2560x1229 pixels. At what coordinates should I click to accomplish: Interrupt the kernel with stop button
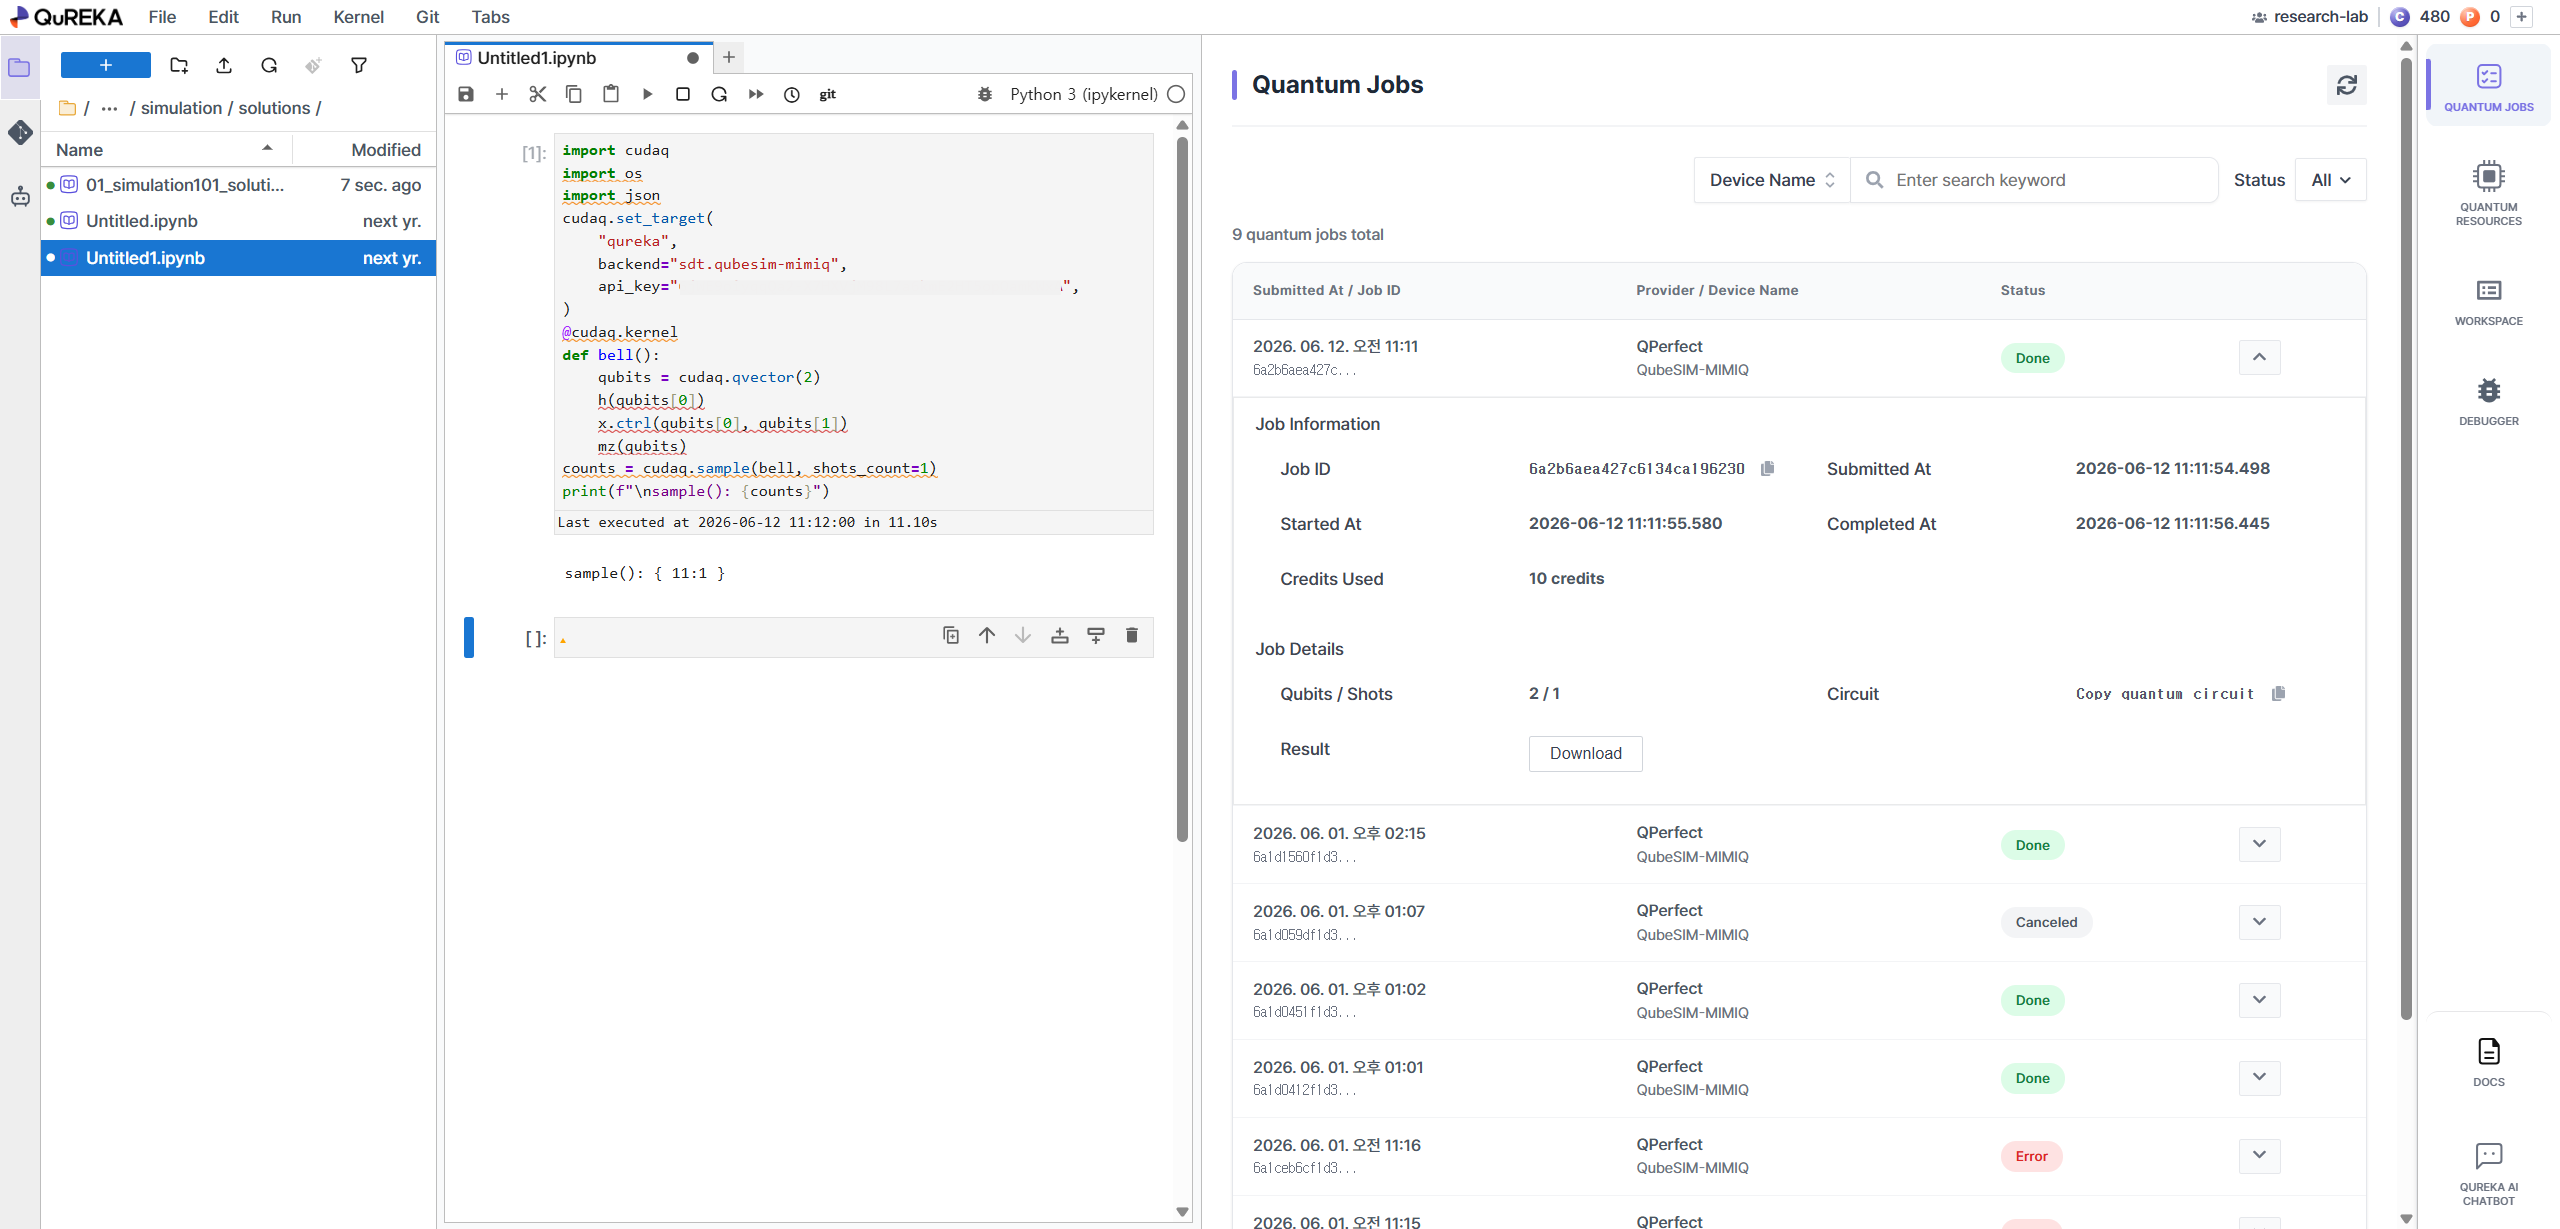tap(683, 94)
